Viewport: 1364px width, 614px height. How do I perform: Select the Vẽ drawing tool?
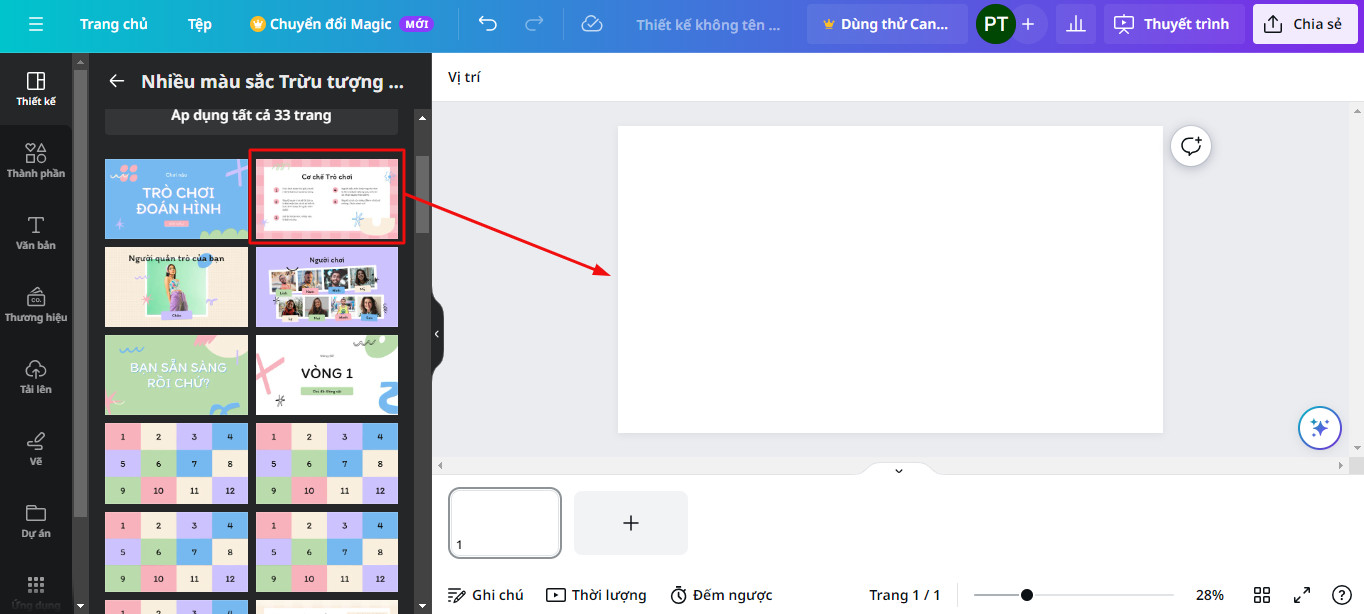[x=36, y=450]
